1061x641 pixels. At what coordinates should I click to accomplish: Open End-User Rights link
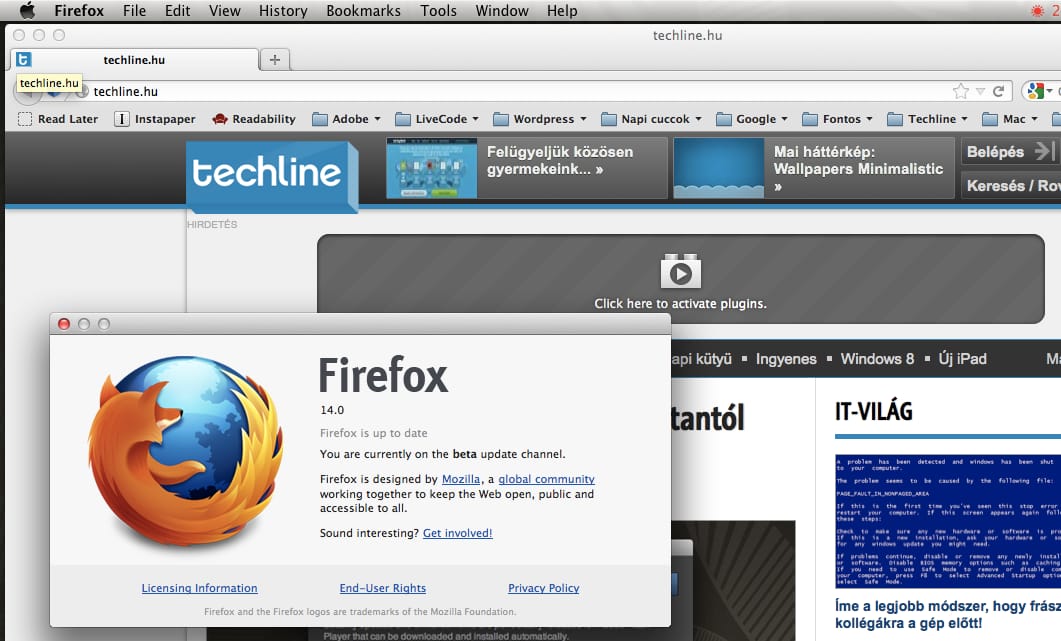click(383, 588)
